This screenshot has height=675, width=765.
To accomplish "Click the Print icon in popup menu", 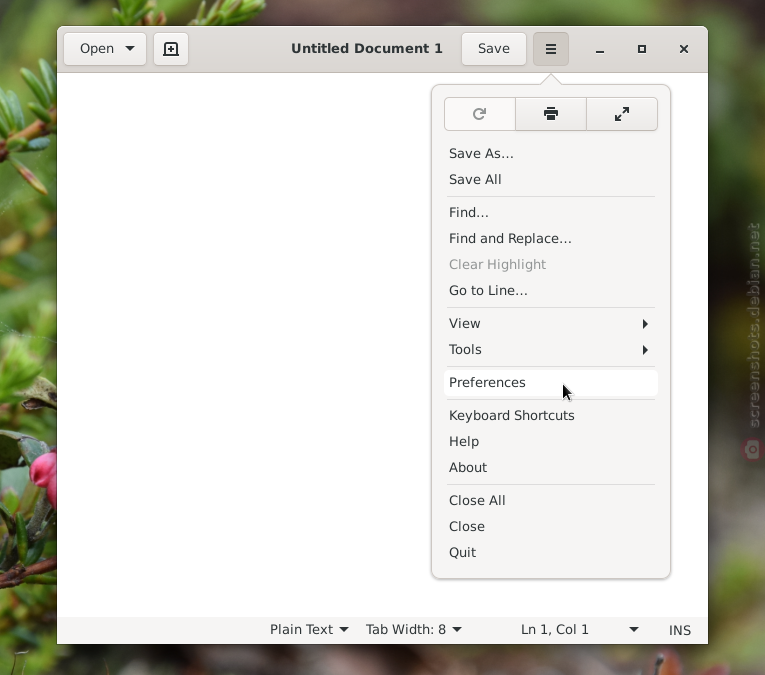I will point(551,114).
